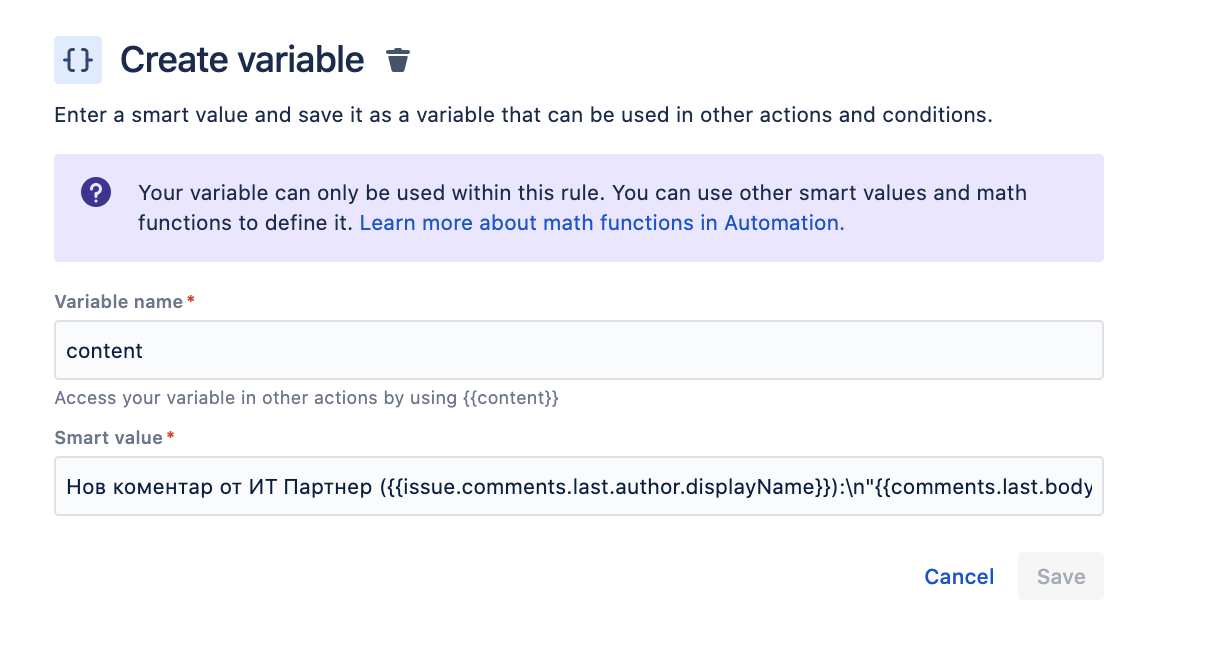Click the purple question mark help icon
This screenshot has width=1216, height=668.
[96, 192]
